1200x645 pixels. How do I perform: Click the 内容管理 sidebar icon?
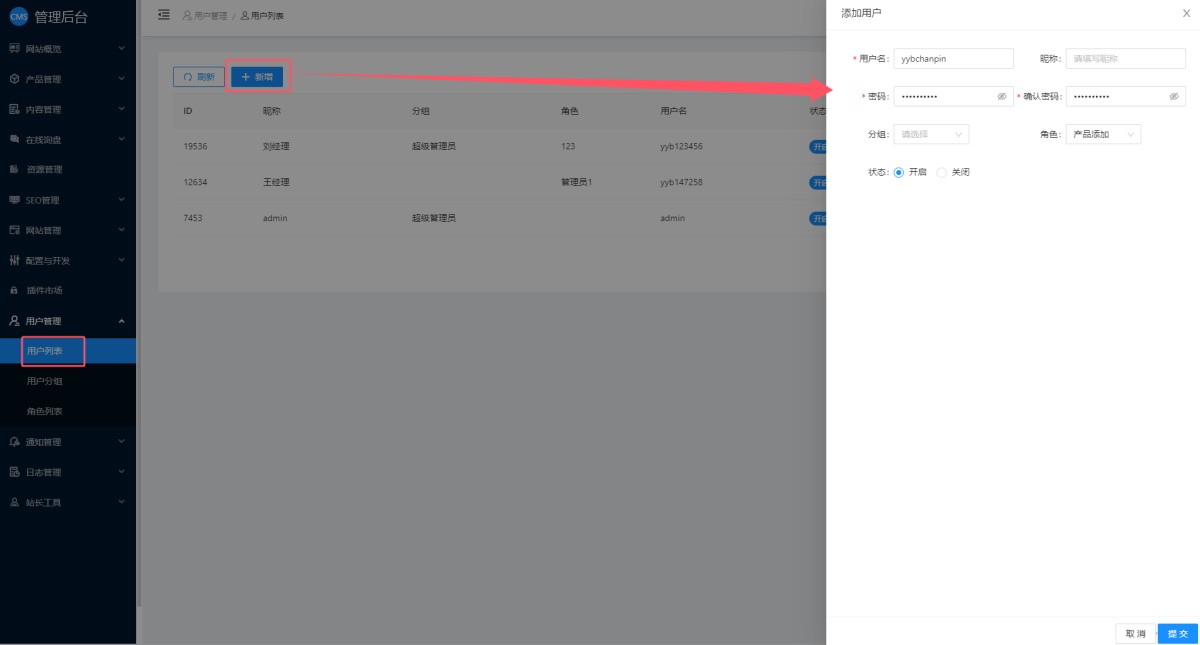pyautogui.click(x=14, y=109)
